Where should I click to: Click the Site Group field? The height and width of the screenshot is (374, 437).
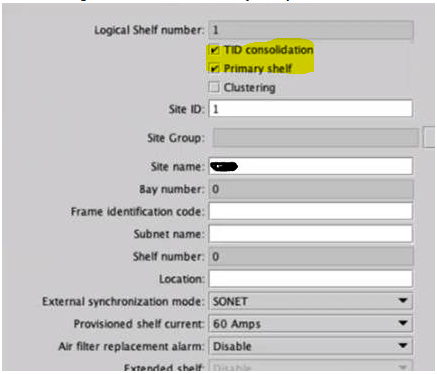click(315, 138)
